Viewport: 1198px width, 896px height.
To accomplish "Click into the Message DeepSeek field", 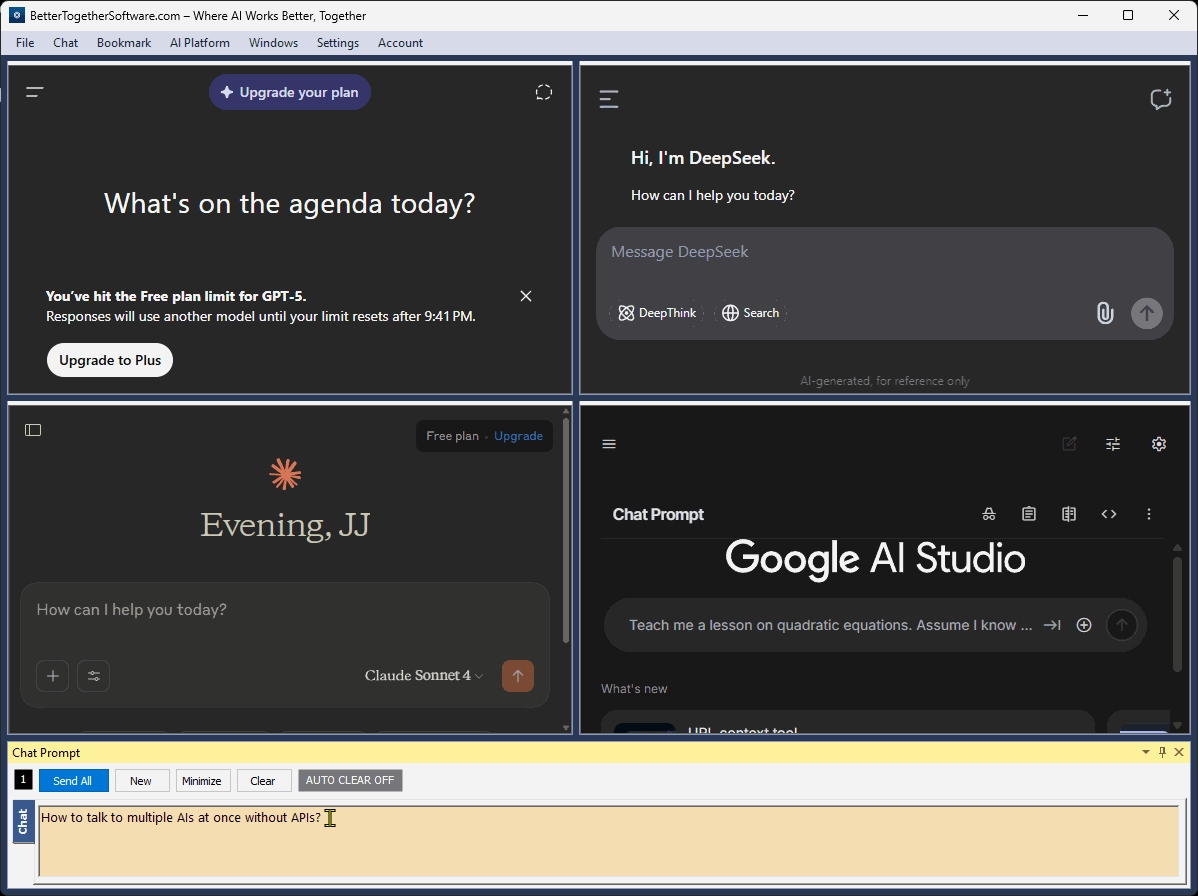I will (884, 252).
